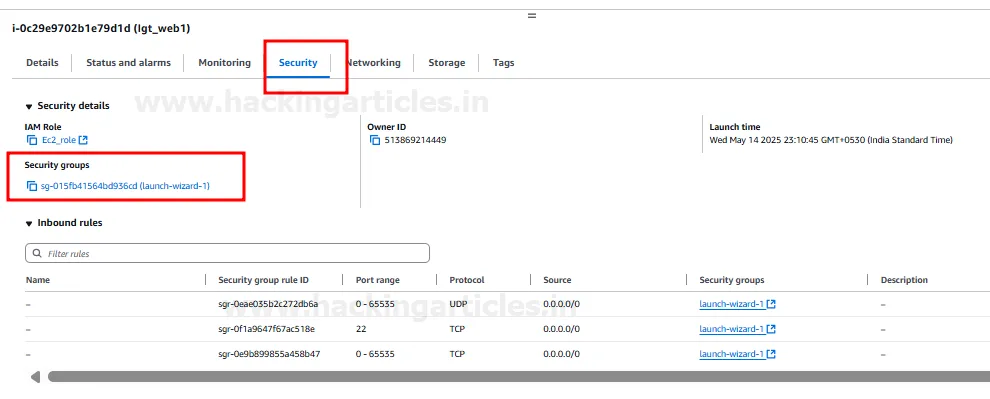Click the horizontal scrollbar track
The width and height of the screenshot is (990, 399).
tap(518, 377)
